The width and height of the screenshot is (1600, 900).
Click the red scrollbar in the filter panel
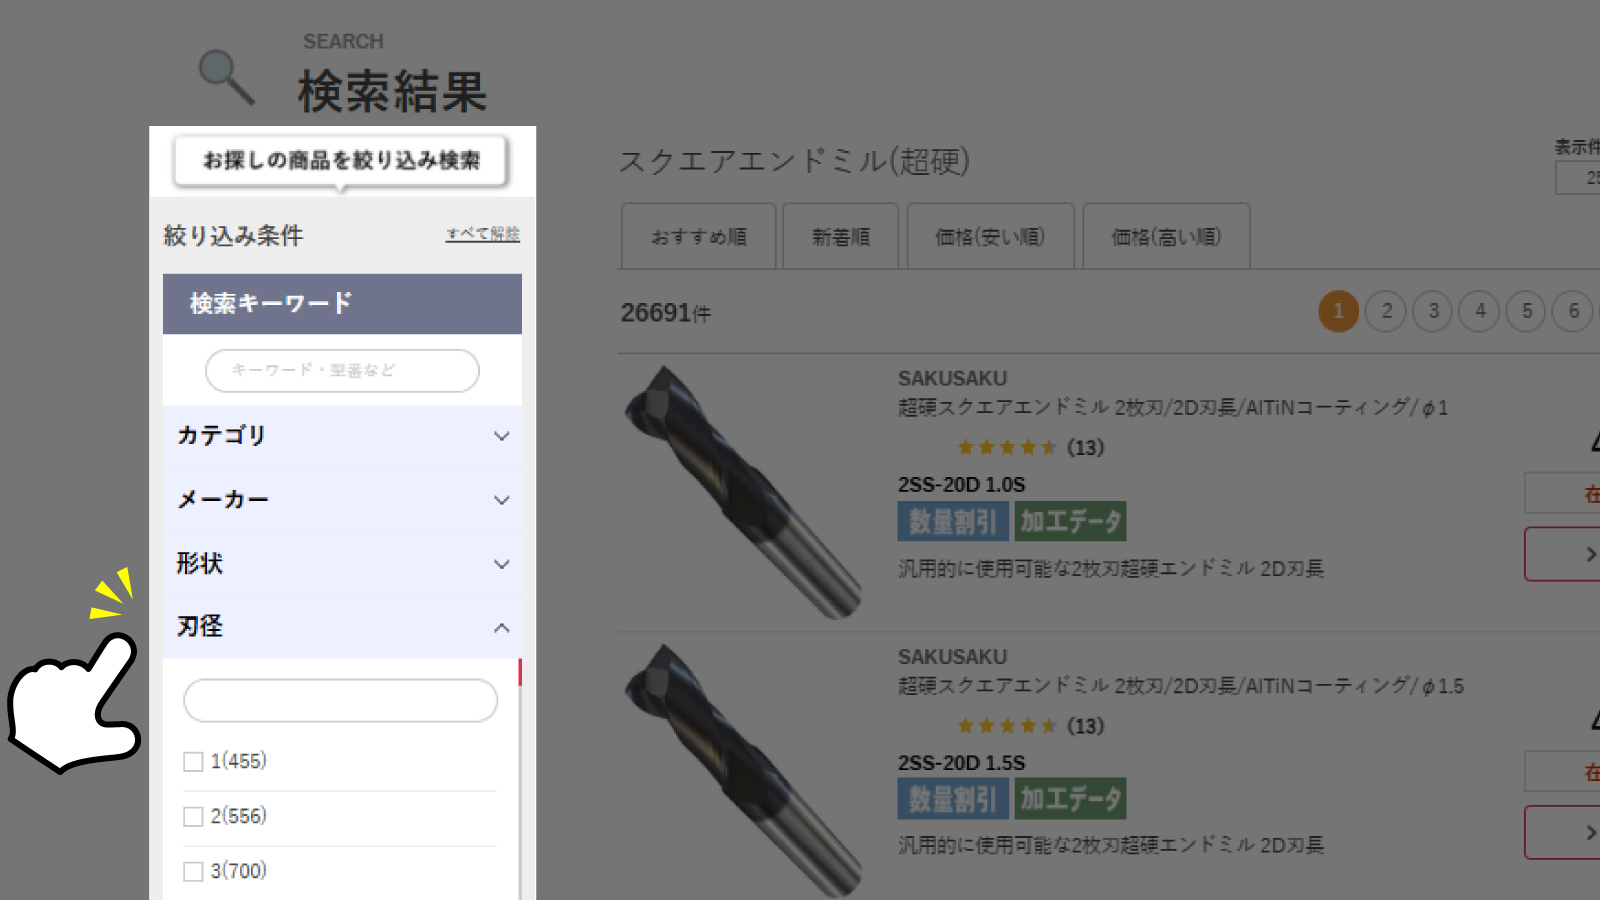pyautogui.click(x=520, y=672)
